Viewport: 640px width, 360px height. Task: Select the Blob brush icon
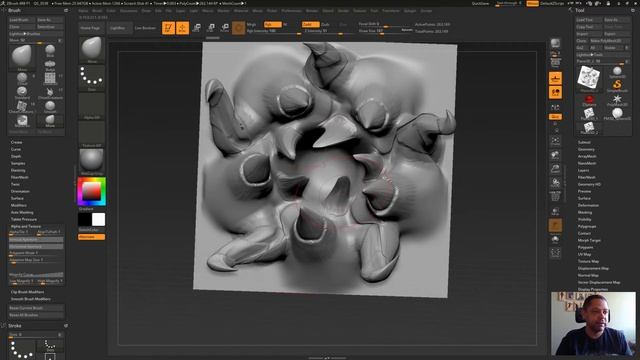50,51
